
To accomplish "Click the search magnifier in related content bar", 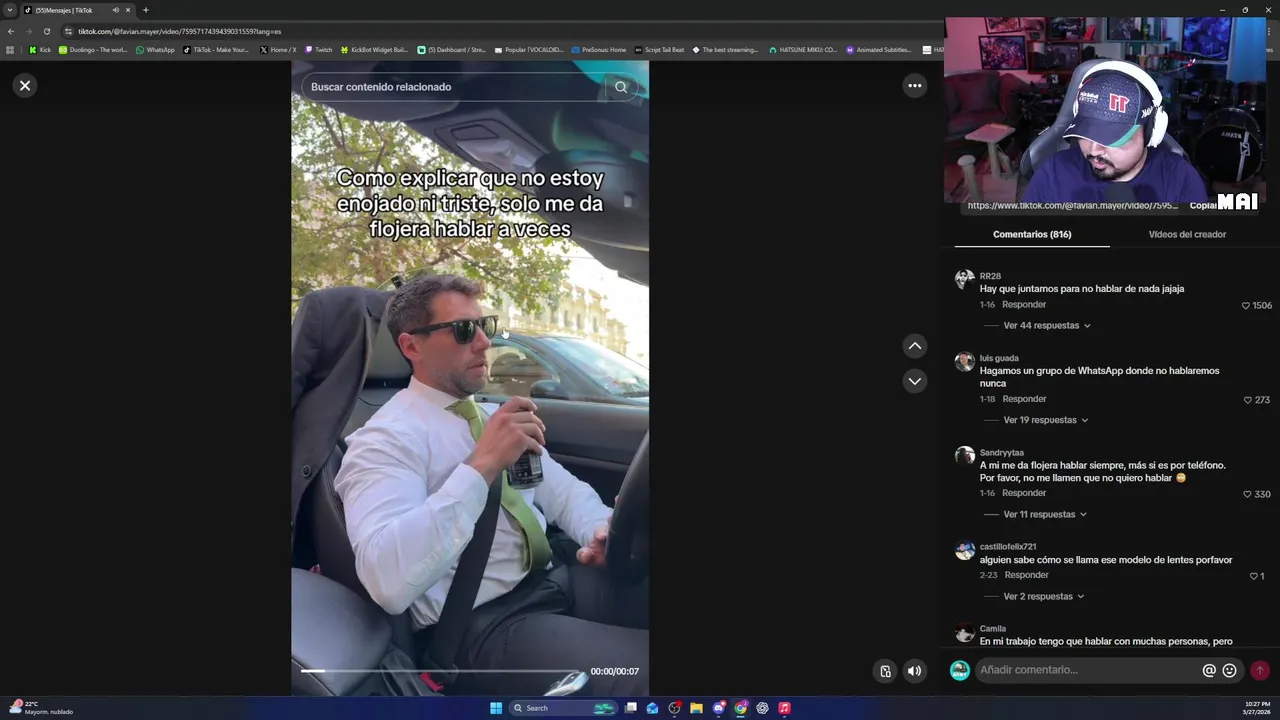I will (x=621, y=87).
